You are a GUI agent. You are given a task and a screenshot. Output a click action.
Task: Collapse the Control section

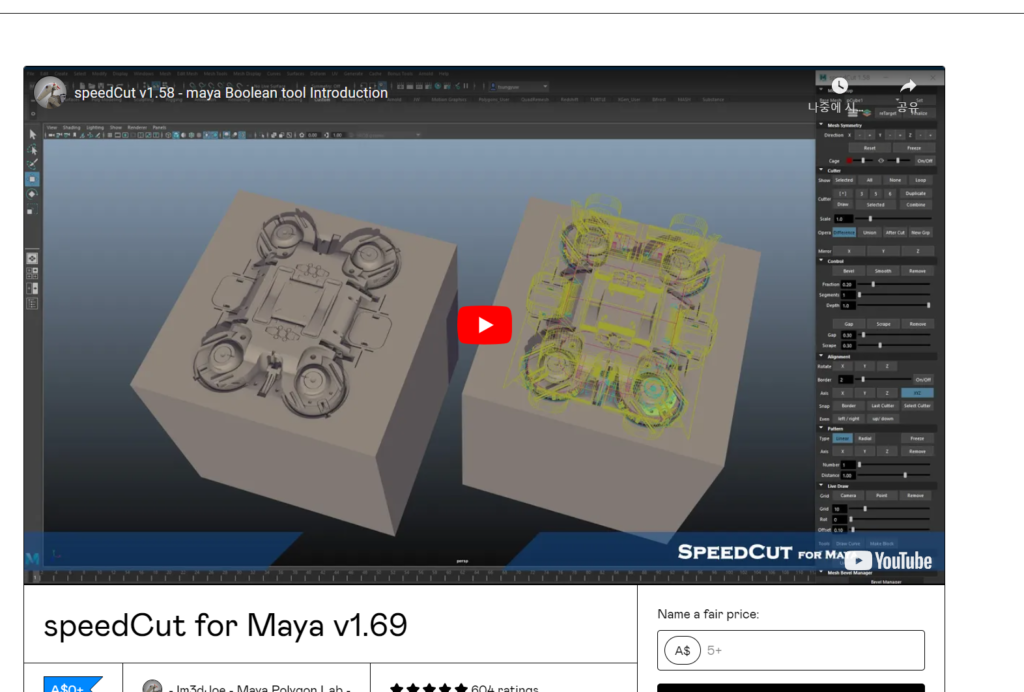click(822, 260)
